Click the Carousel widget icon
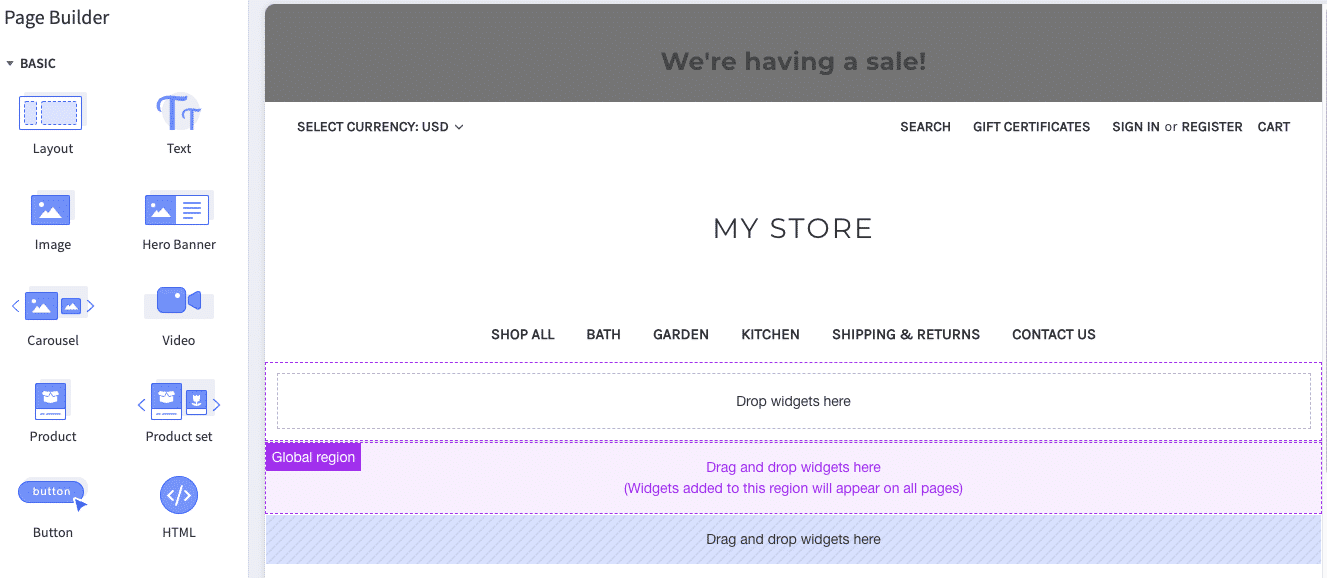 pyautogui.click(x=51, y=304)
